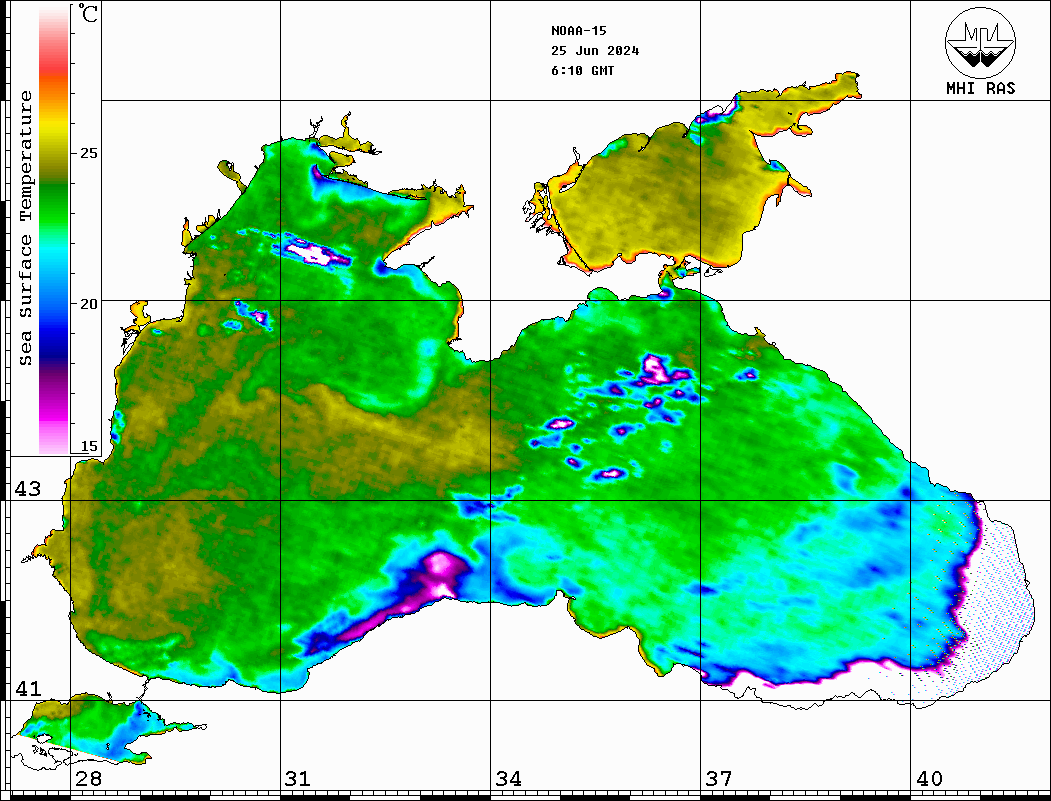The height and width of the screenshot is (801, 1051).
Task: Click longitude label 31
Action: coord(298,779)
